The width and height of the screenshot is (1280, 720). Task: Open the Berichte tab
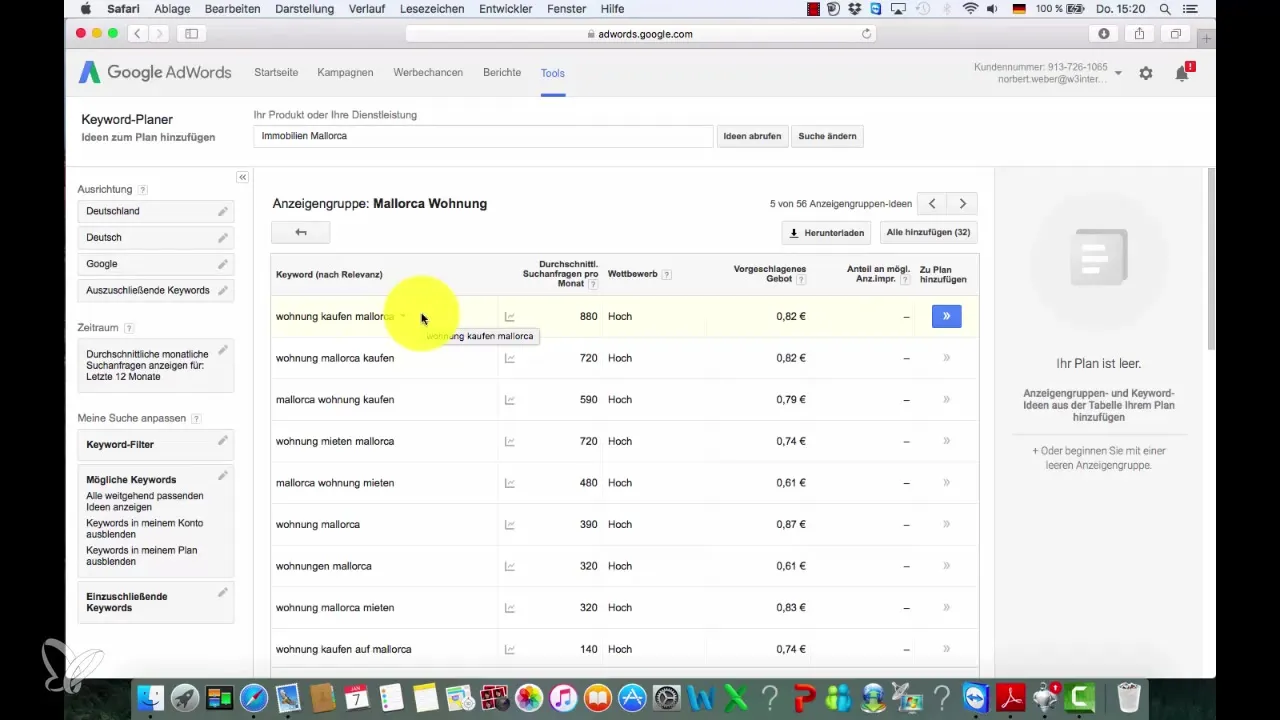502,73
